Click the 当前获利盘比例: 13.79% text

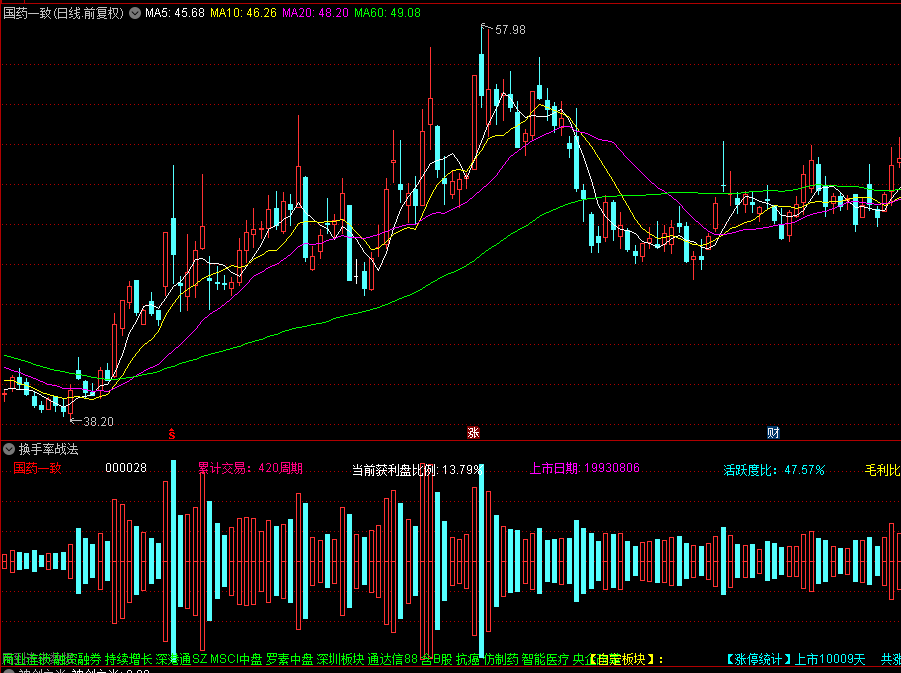coord(417,470)
